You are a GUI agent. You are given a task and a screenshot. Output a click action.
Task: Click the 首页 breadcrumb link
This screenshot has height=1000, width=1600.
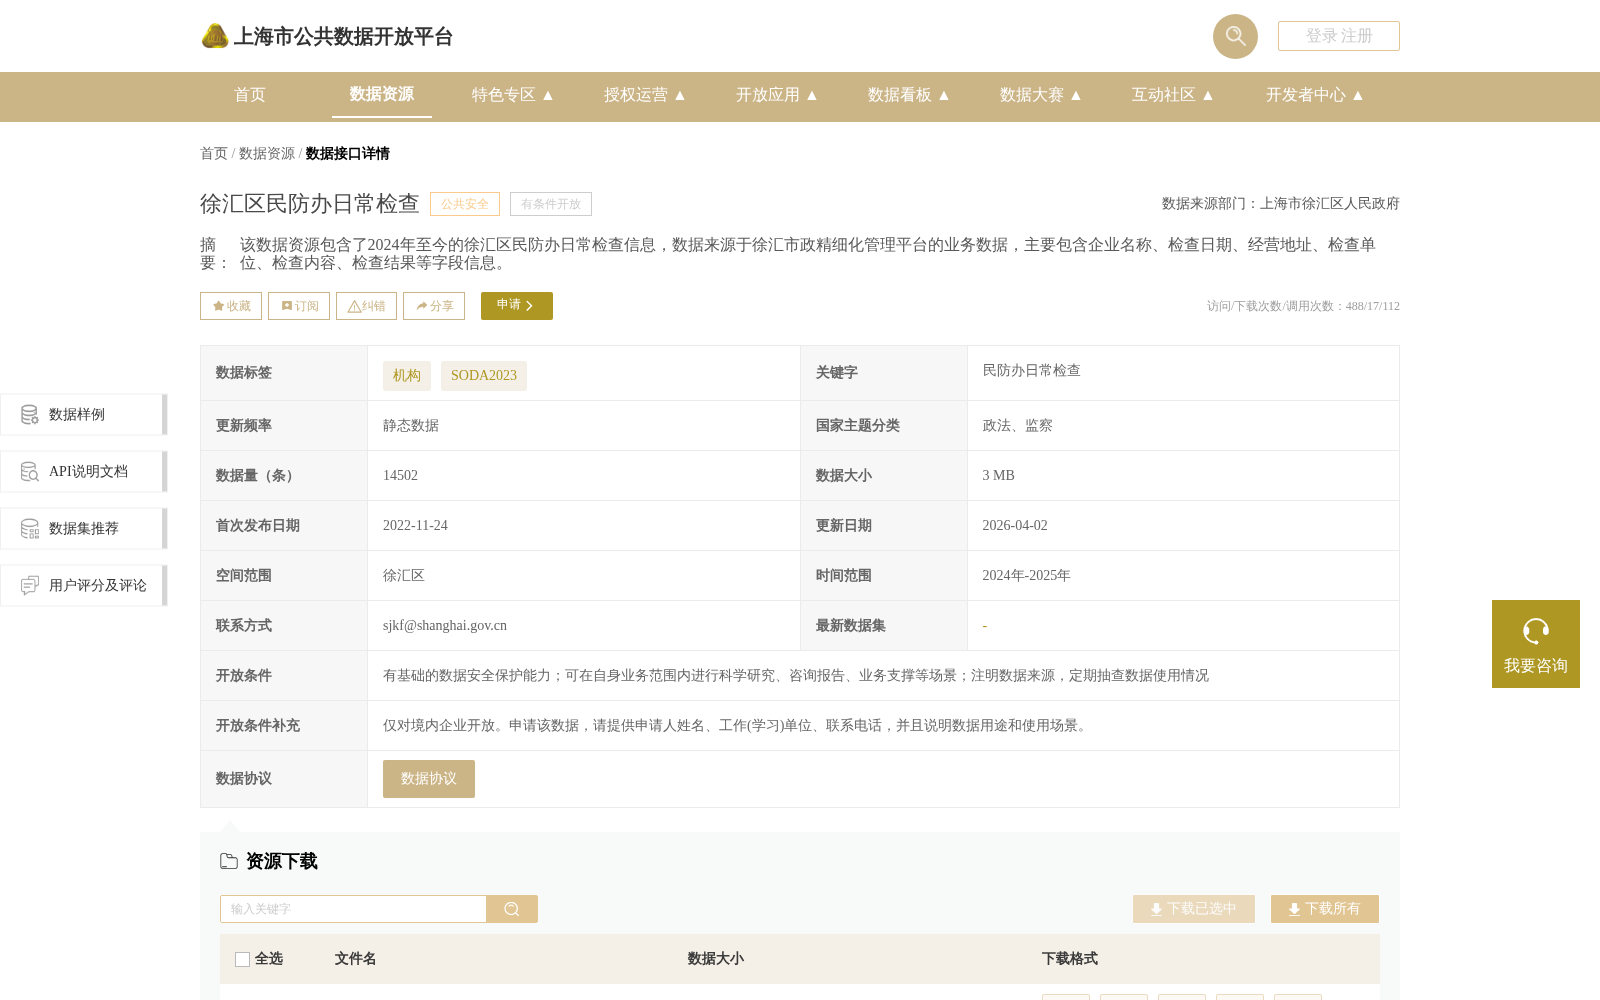[x=214, y=153]
